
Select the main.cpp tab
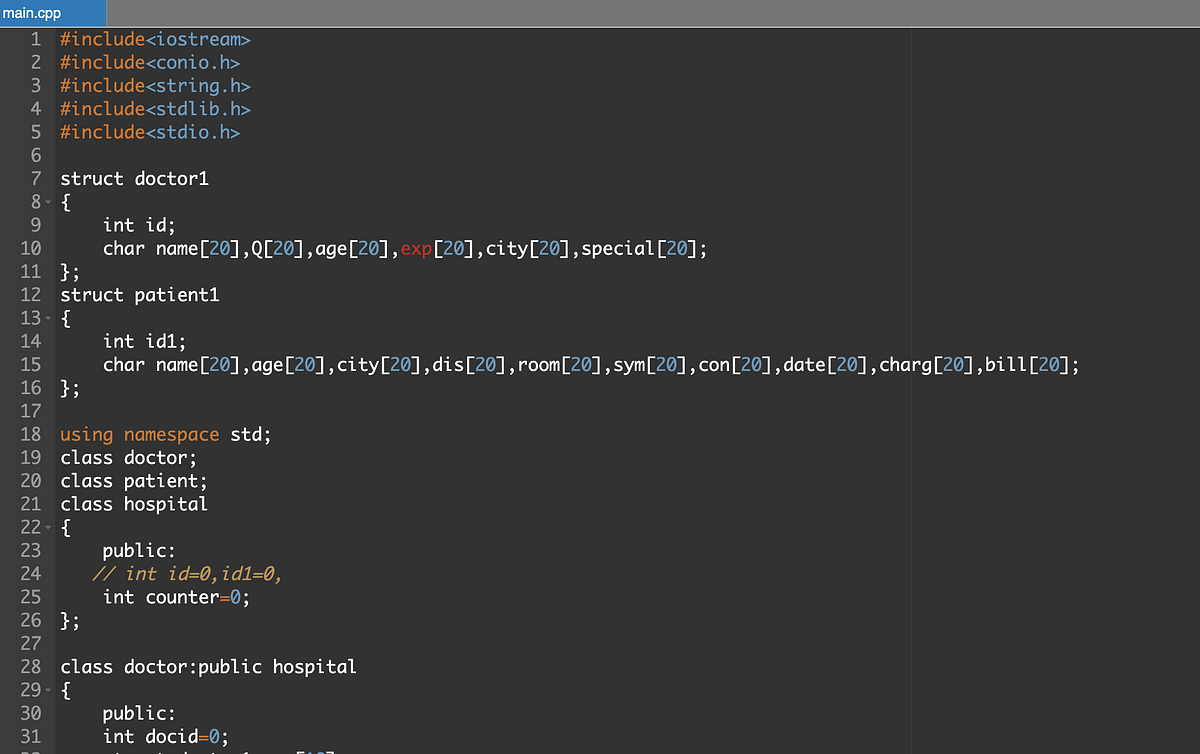[x=30, y=13]
